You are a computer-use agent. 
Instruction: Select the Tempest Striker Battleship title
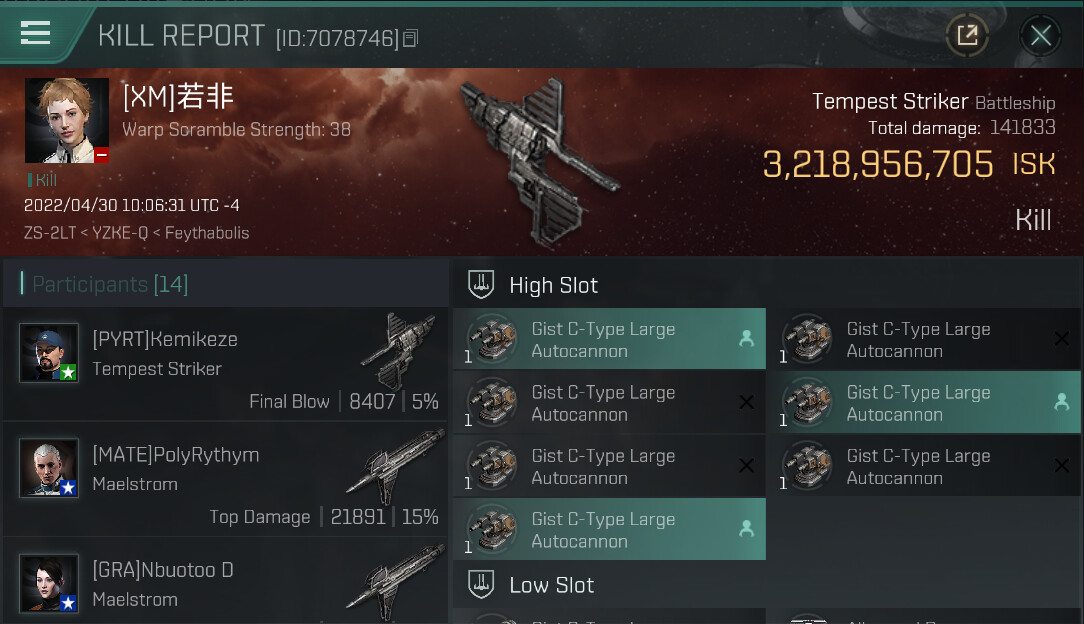click(933, 102)
